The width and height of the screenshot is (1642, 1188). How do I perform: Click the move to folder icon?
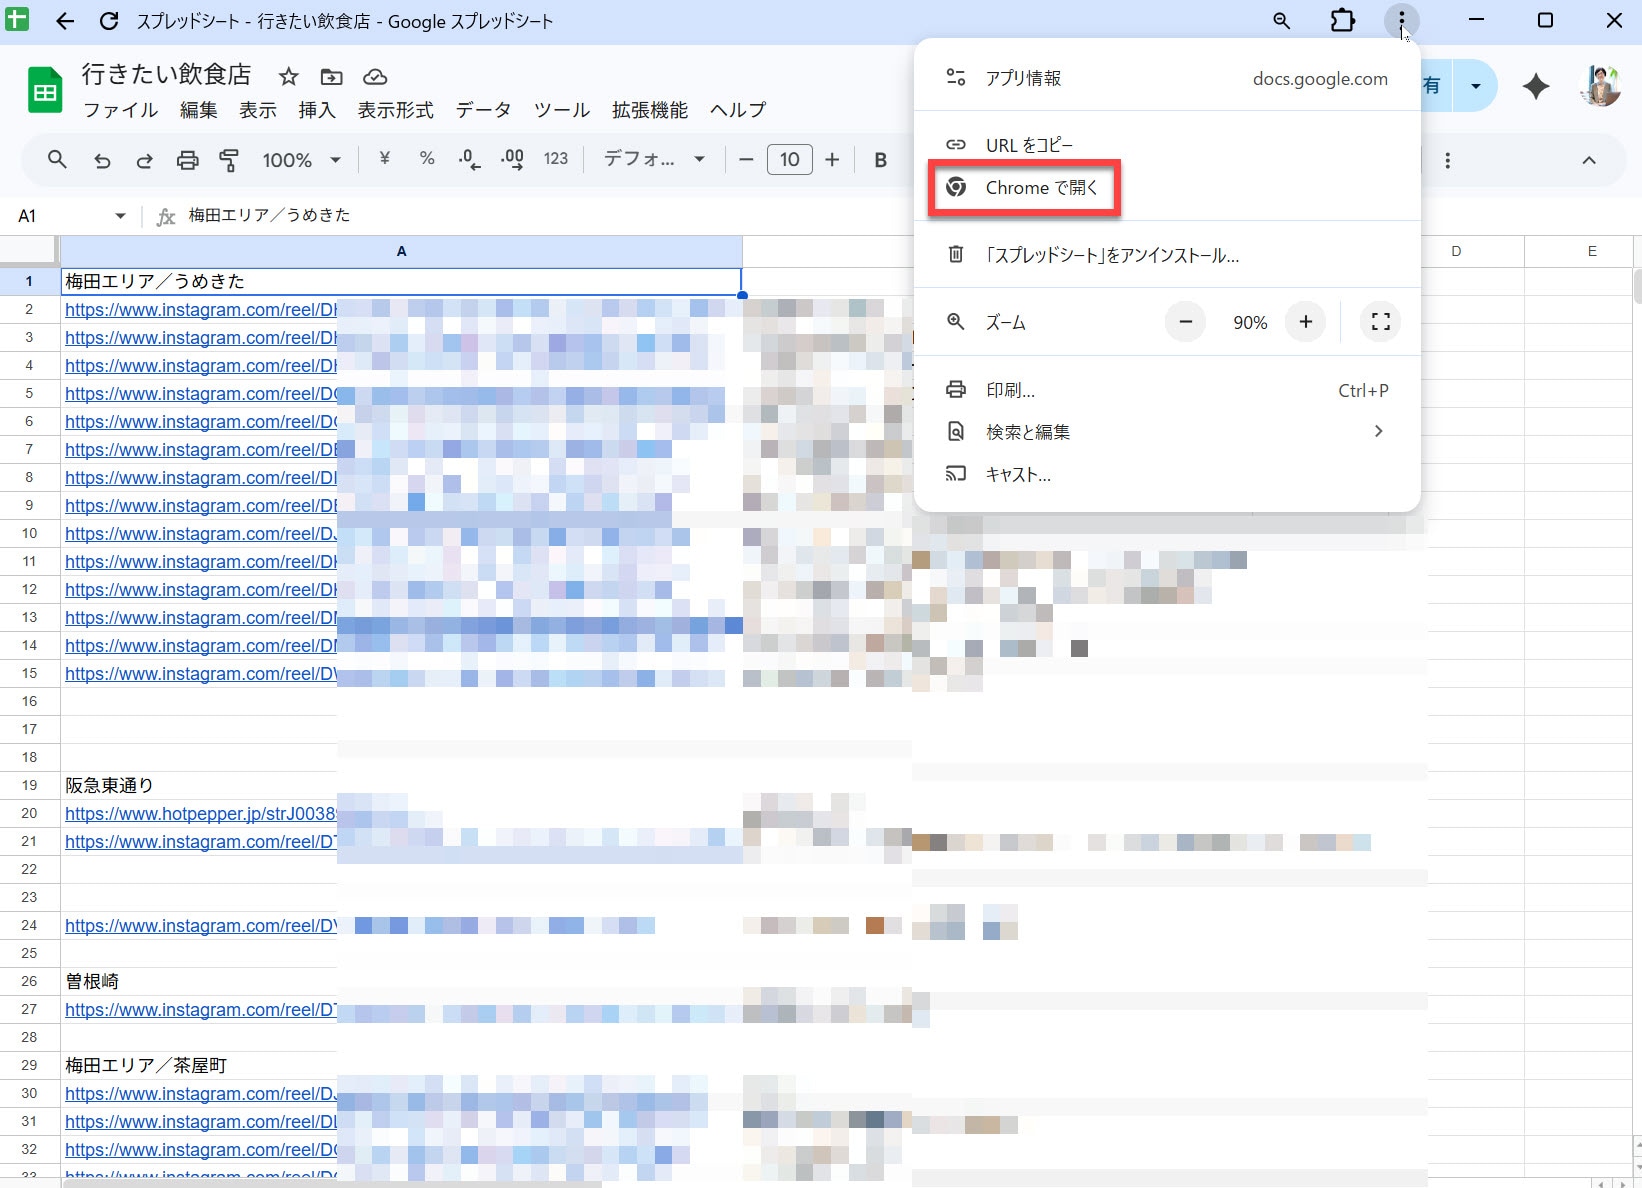coord(331,77)
